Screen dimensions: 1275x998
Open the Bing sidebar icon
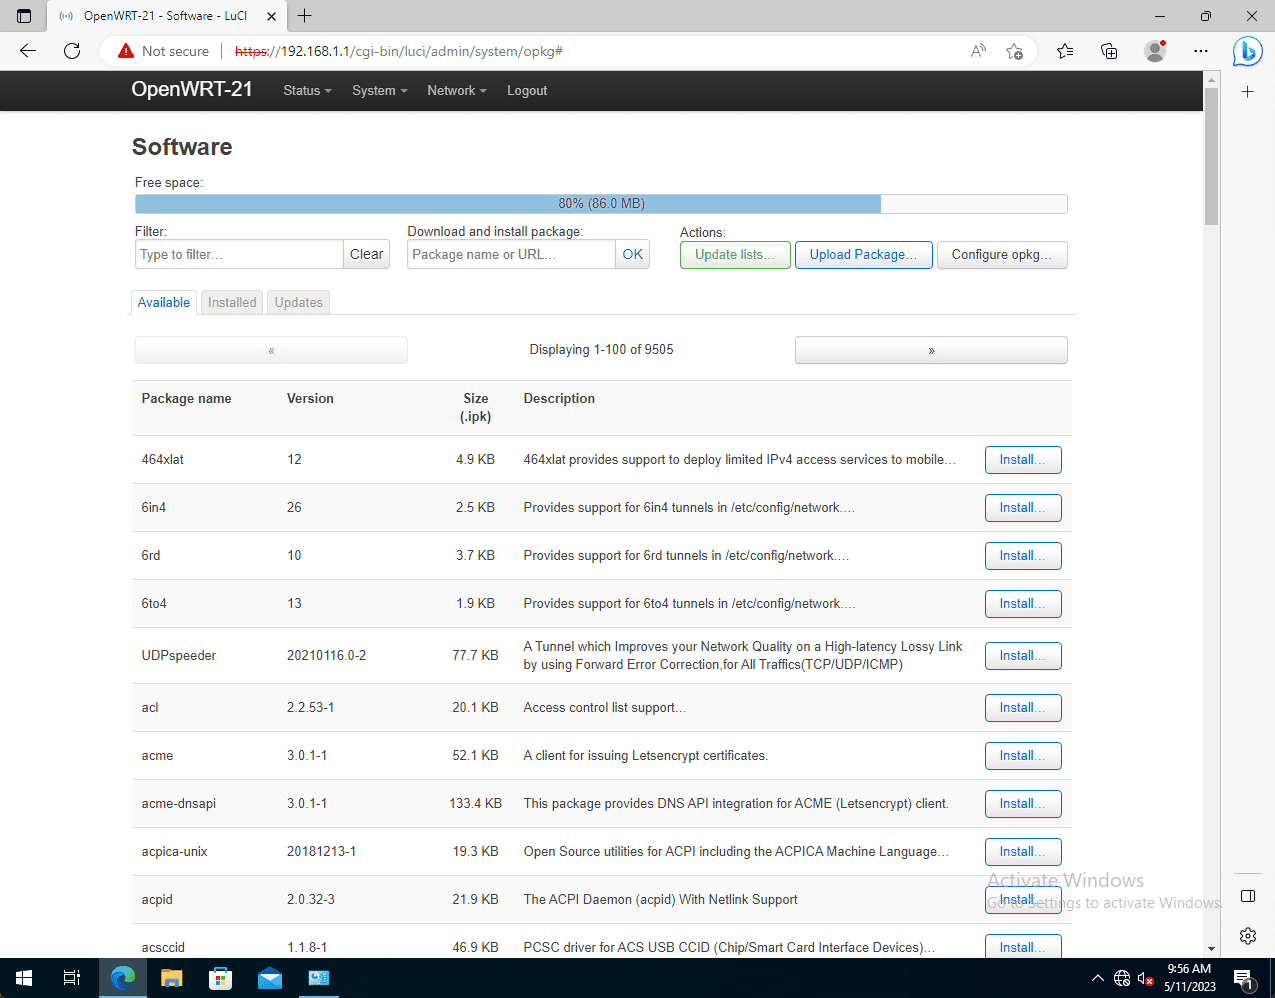click(x=1247, y=51)
